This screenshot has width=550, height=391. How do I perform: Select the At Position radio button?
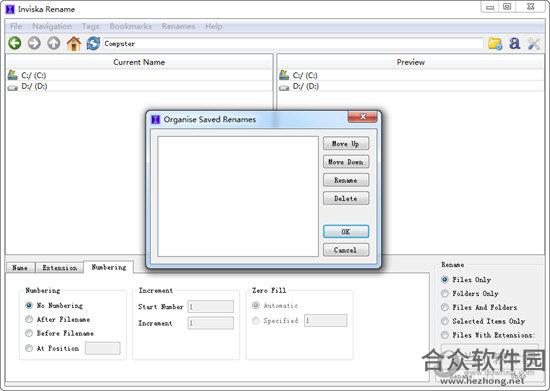29,348
